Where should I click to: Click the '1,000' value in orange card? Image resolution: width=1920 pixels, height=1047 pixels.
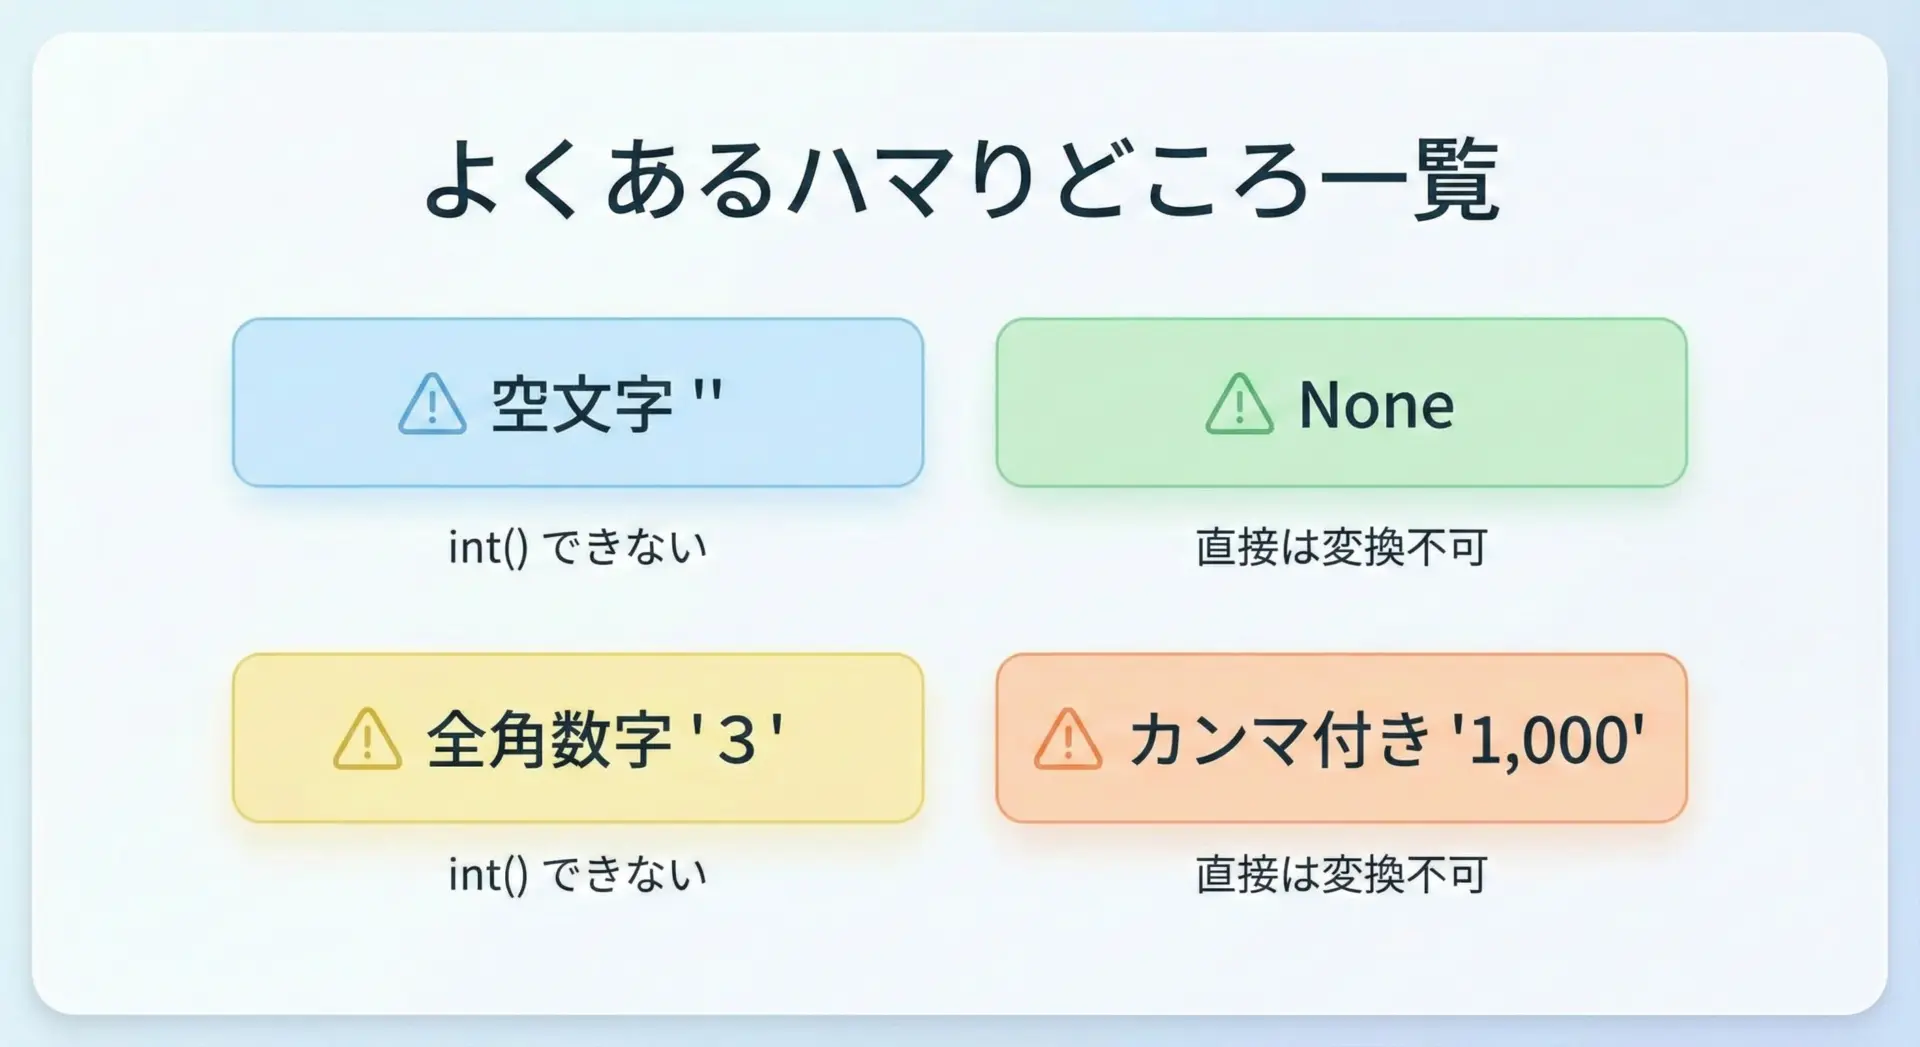[1548, 740]
